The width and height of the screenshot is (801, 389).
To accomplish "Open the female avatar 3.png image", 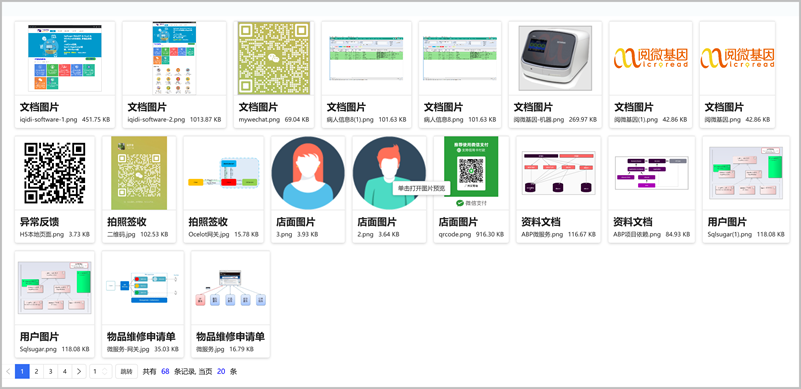I will point(308,173).
